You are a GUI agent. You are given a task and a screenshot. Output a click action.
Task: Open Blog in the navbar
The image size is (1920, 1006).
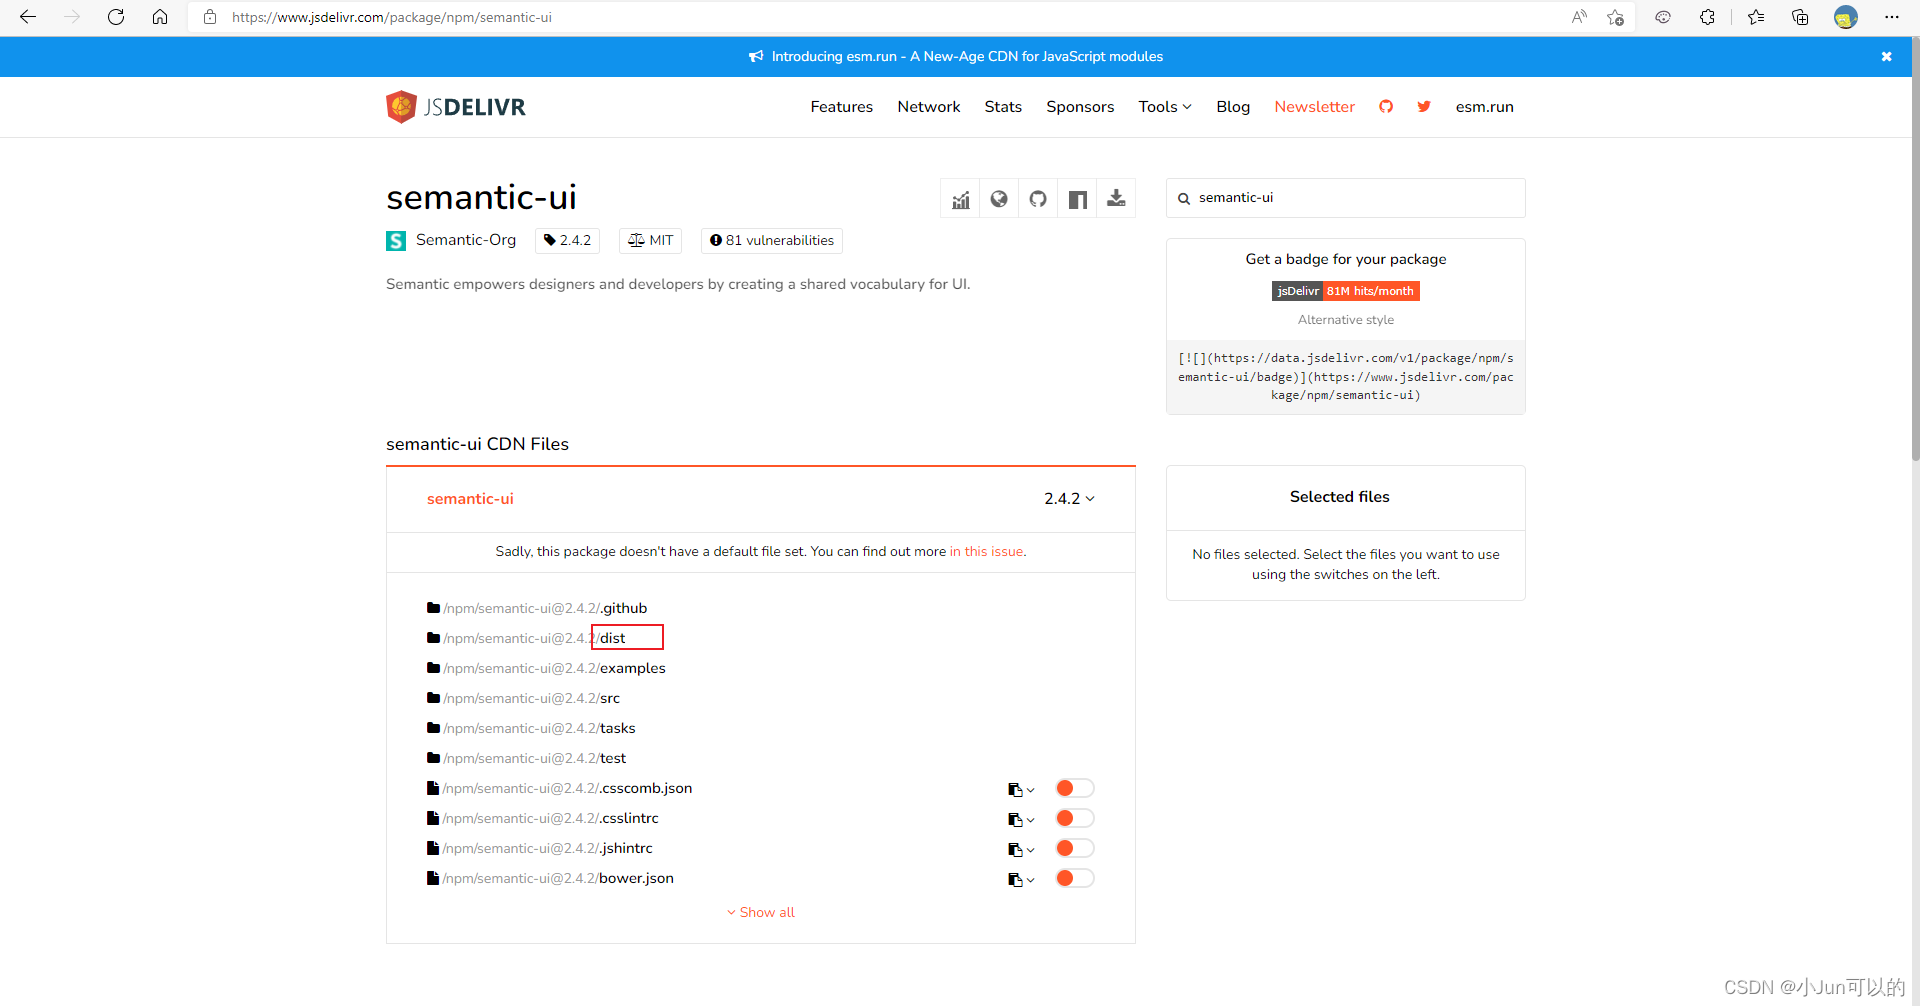coord(1233,107)
